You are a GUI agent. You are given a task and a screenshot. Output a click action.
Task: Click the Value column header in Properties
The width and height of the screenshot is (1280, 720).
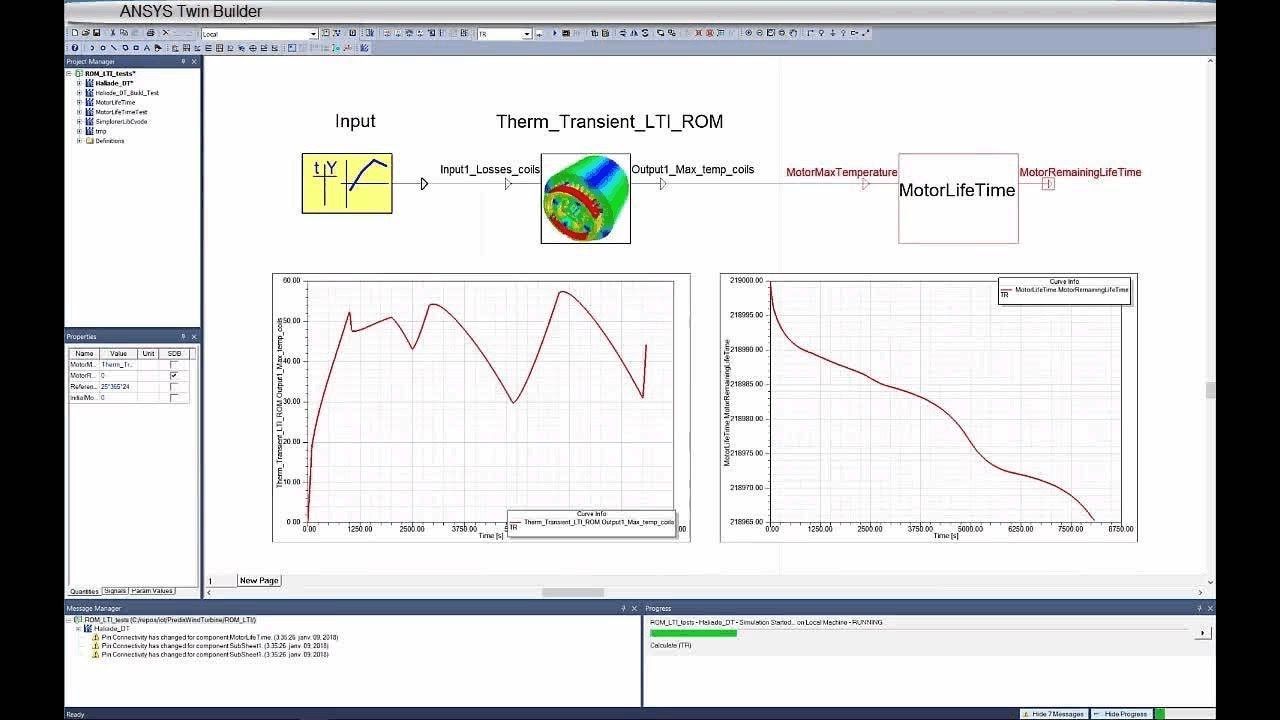tap(119, 353)
